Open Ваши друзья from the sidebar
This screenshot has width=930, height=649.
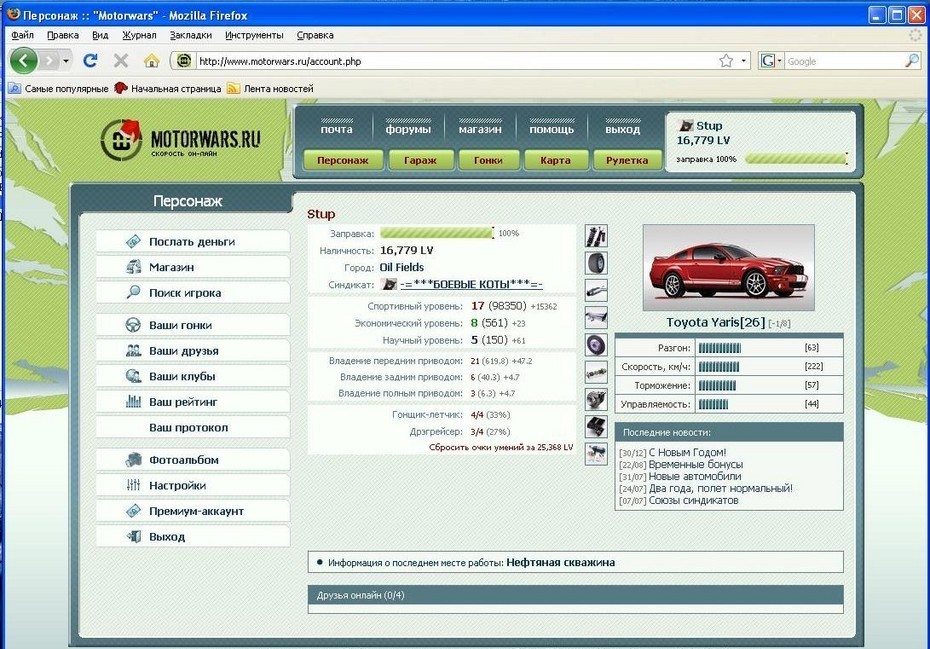(x=193, y=351)
